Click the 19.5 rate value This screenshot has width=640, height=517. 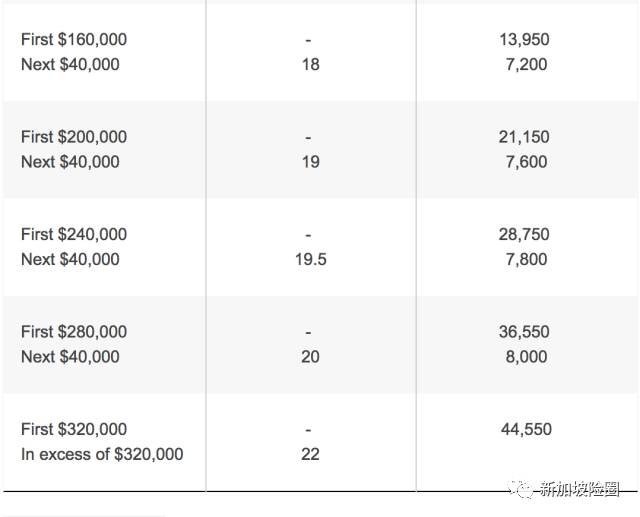tap(310, 259)
